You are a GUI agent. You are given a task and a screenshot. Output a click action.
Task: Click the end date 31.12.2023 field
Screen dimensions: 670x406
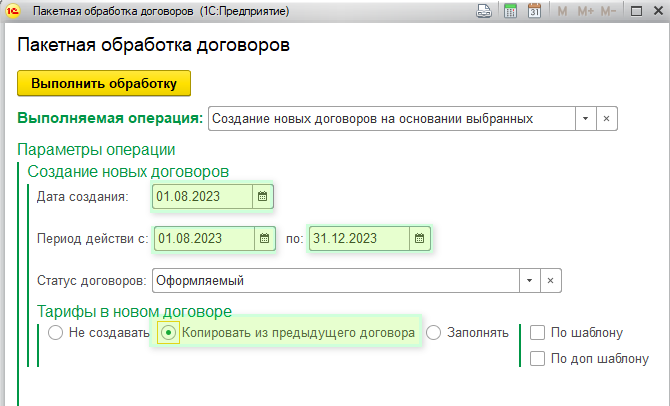pos(358,239)
